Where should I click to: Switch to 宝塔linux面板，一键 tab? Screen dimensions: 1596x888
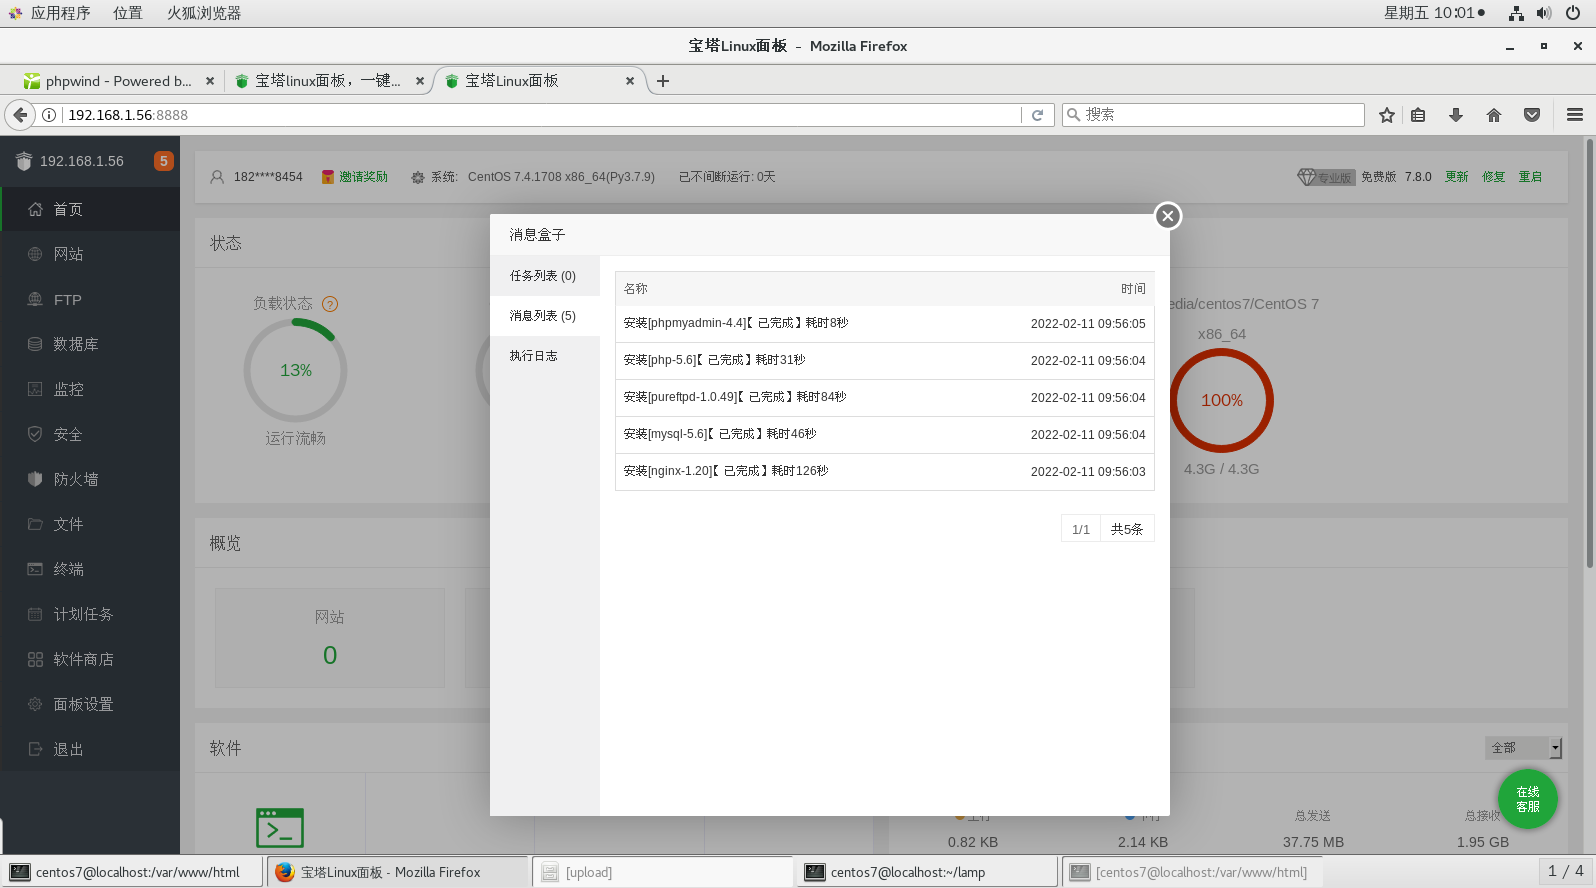click(x=327, y=81)
